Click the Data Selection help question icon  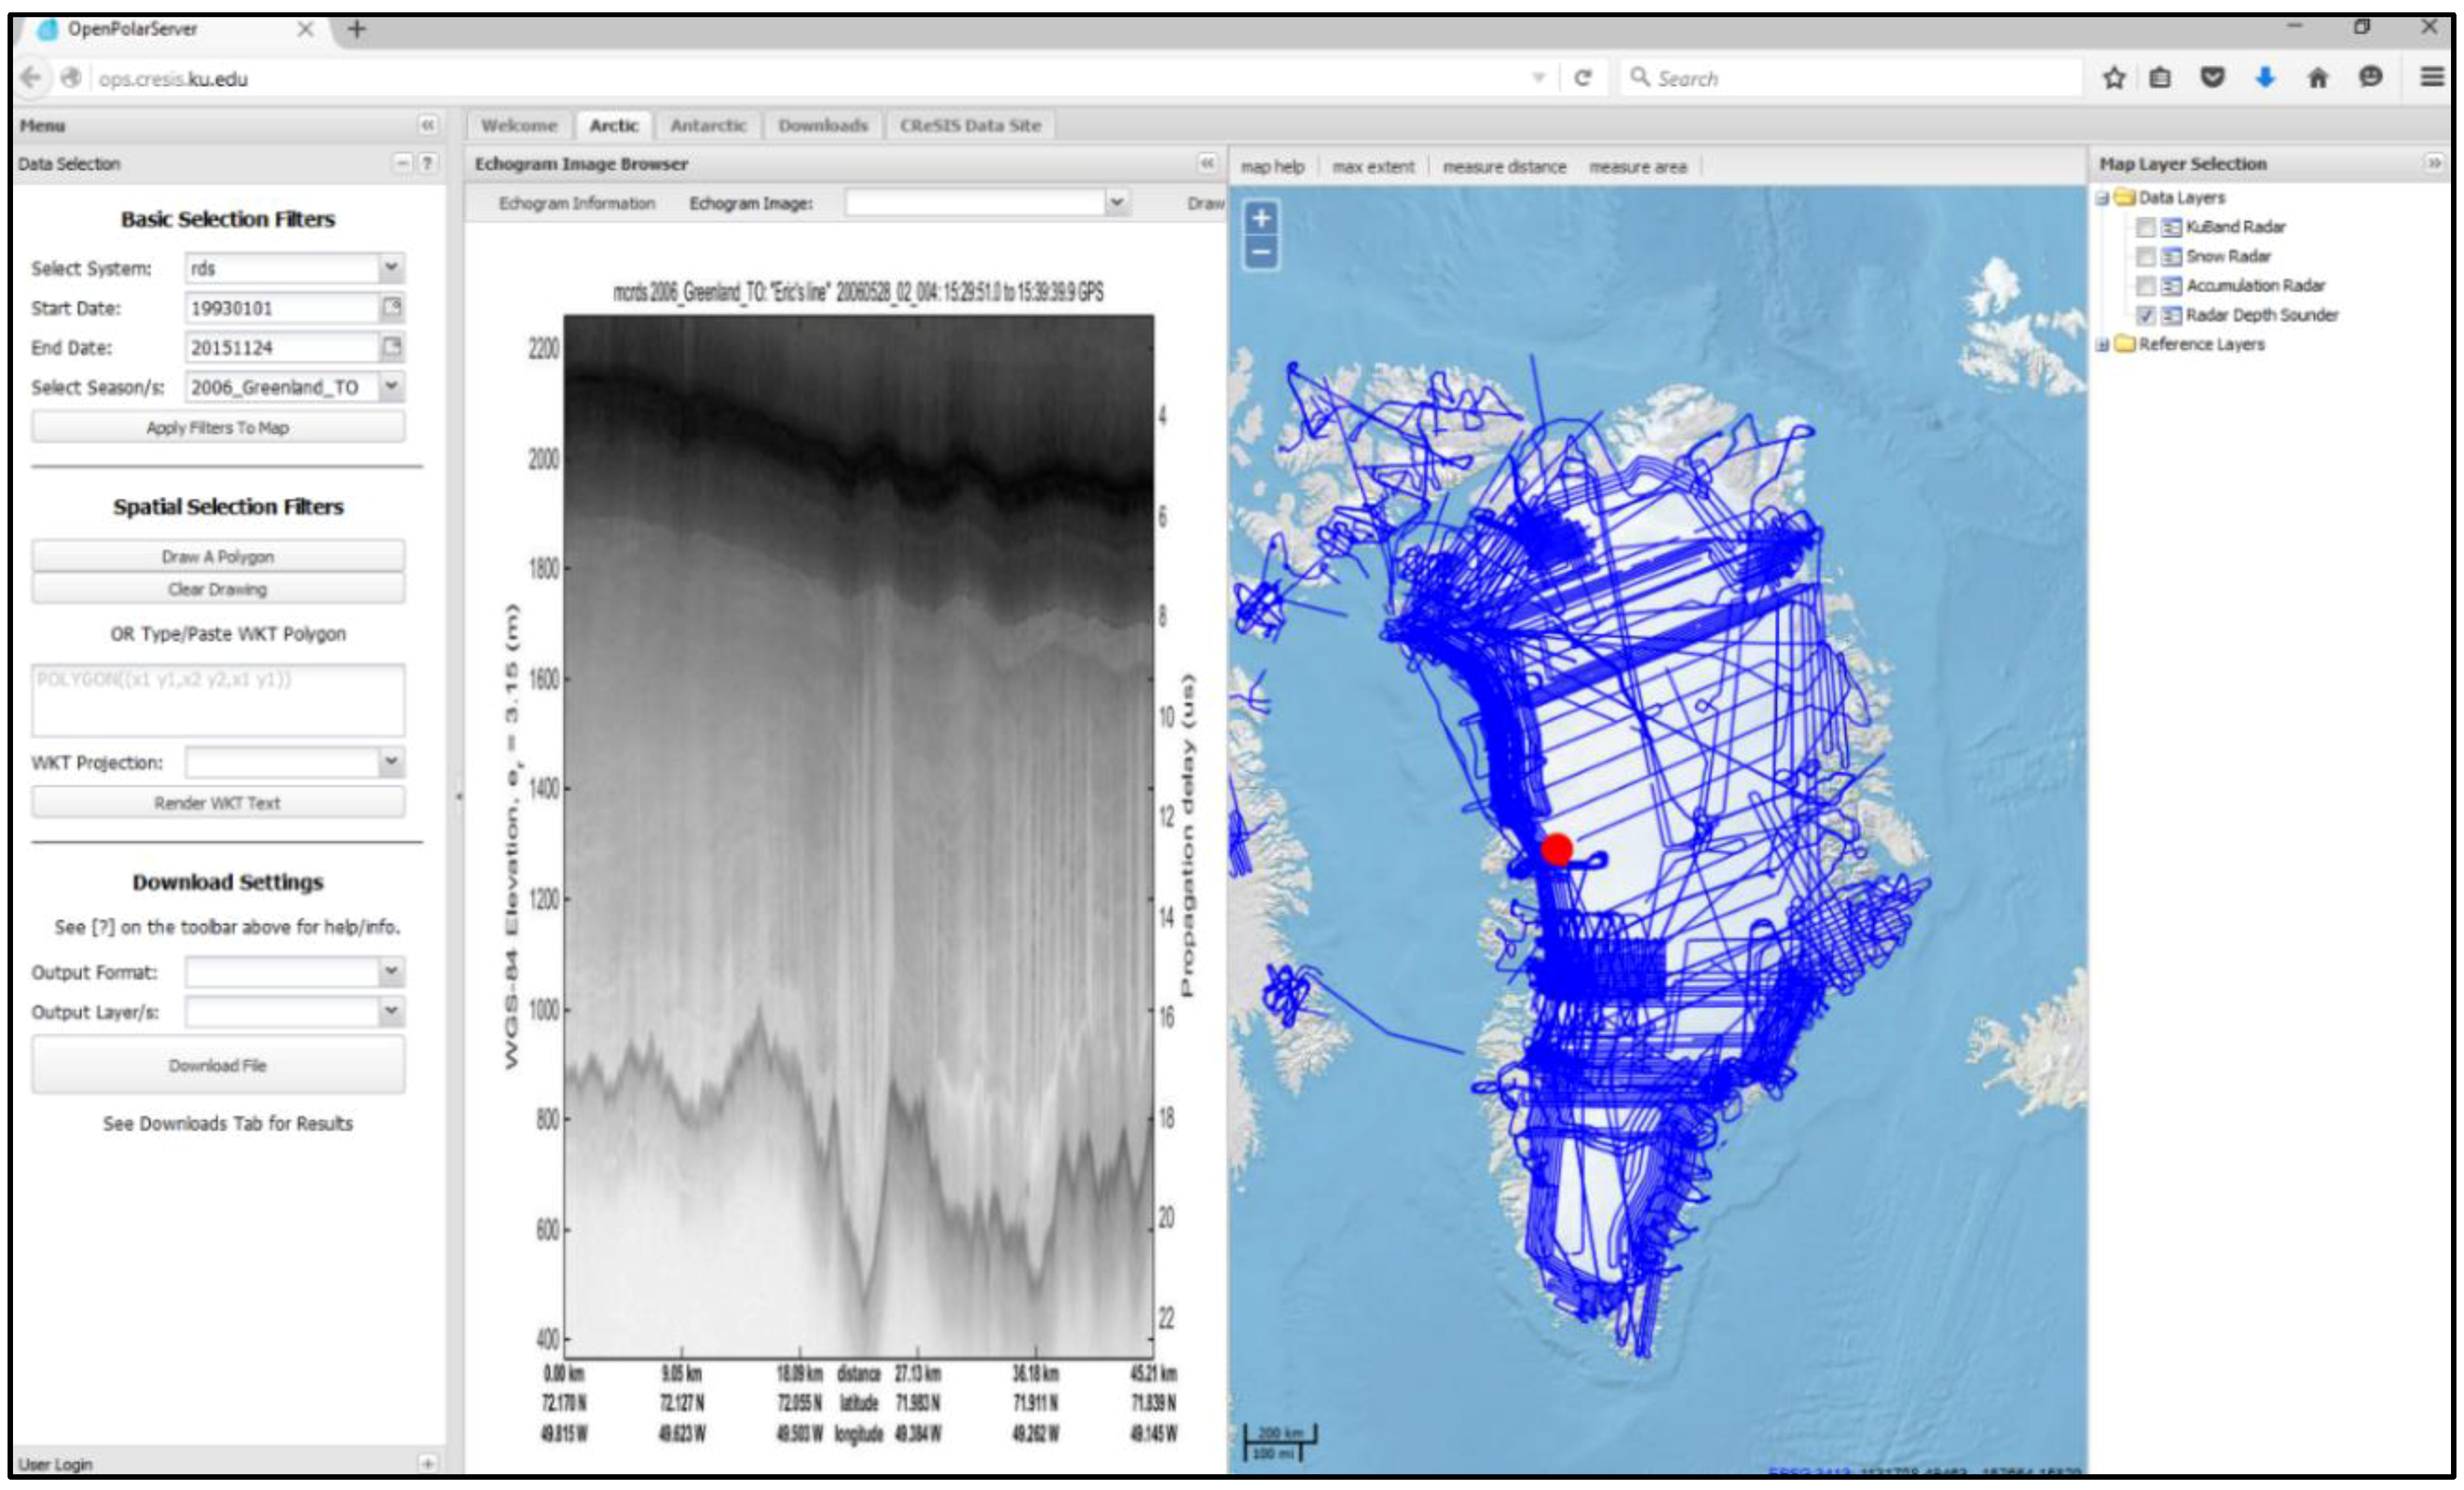click(427, 163)
